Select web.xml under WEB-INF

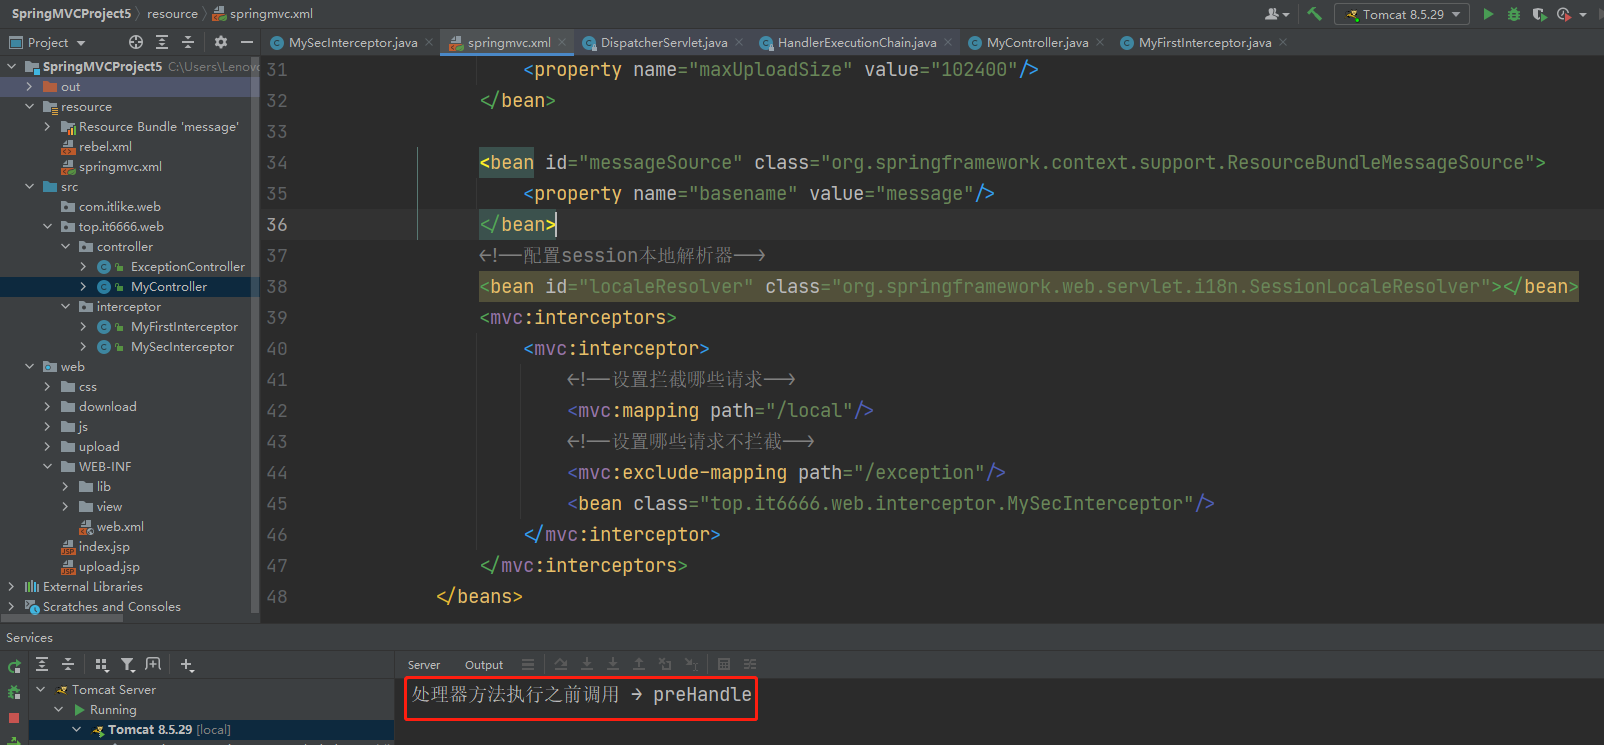click(x=120, y=527)
